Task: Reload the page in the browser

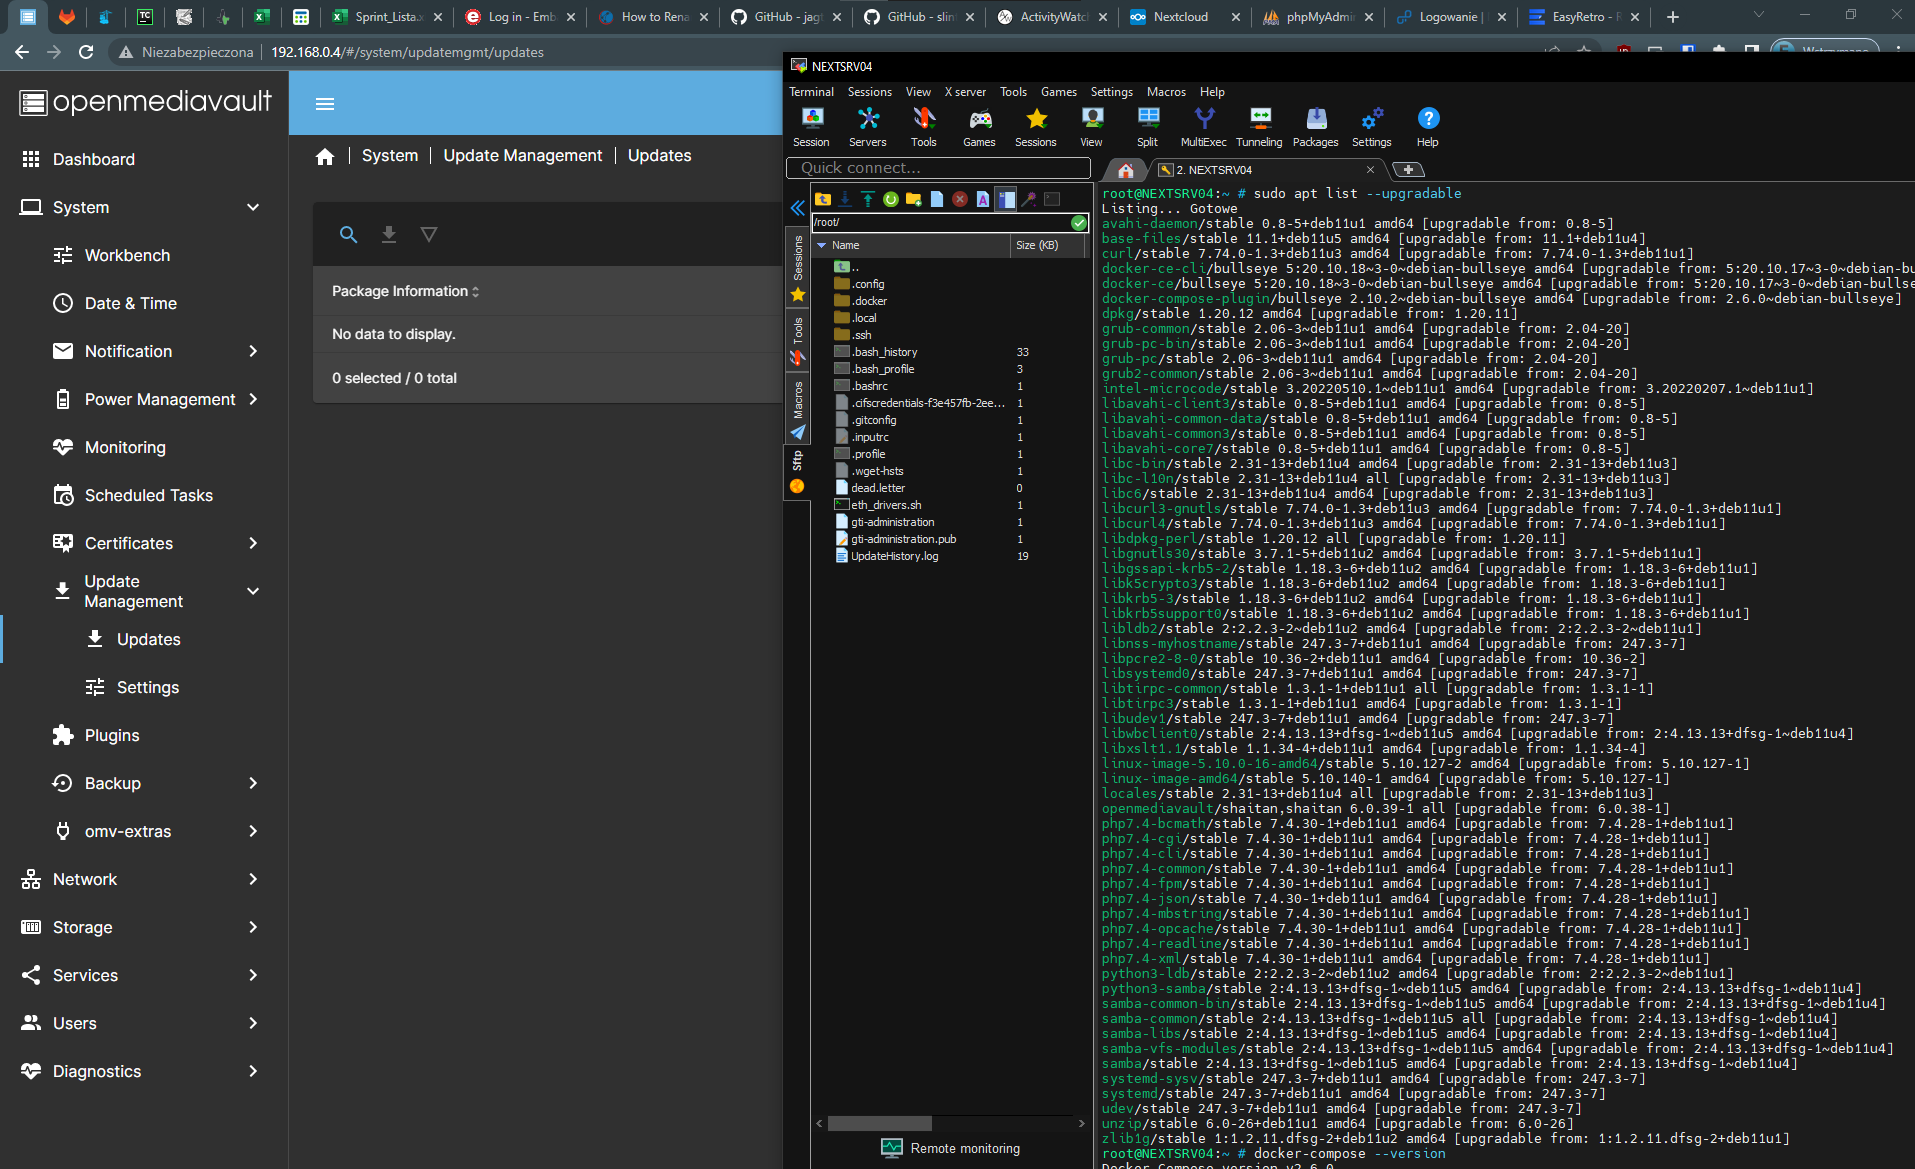Action: 86,52
